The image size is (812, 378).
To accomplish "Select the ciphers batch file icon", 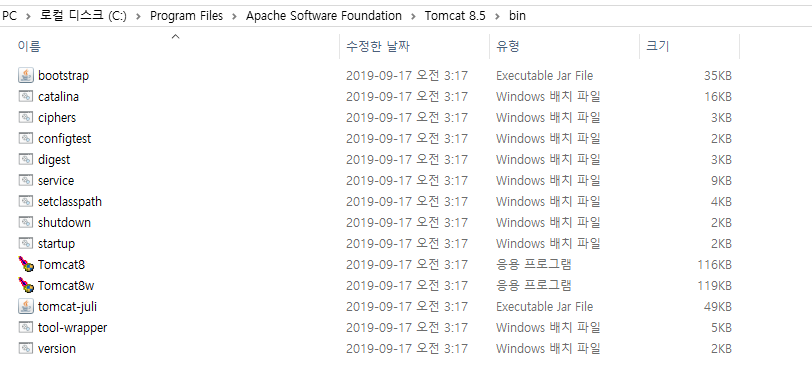I will coord(26,118).
